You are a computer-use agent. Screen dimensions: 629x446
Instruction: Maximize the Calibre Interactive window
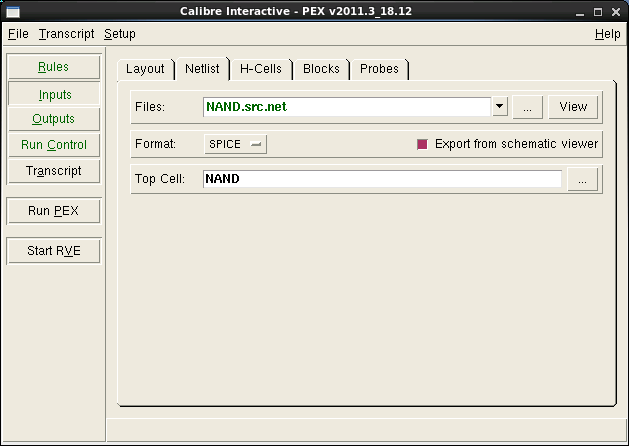pyautogui.click(x=598, y=12)
